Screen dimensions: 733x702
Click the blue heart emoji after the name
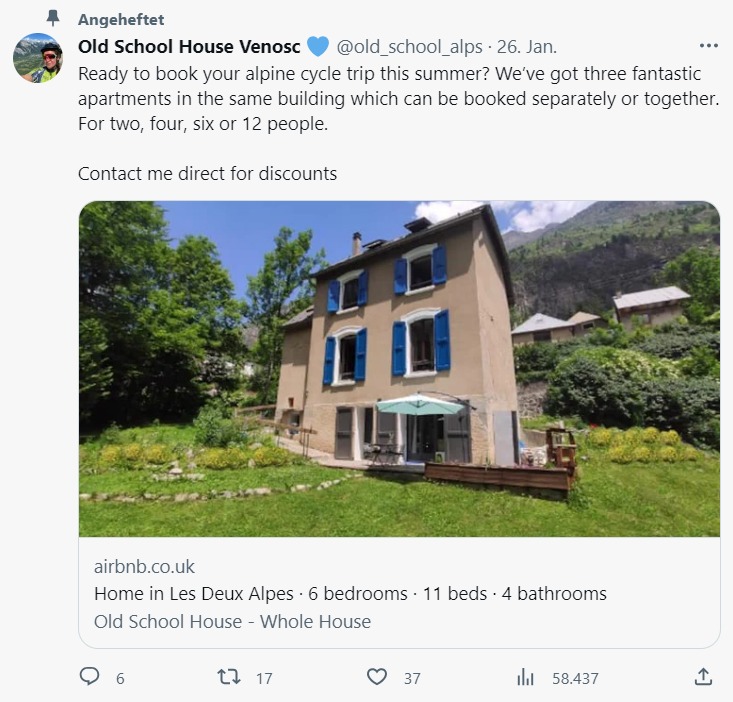point(317,47)
